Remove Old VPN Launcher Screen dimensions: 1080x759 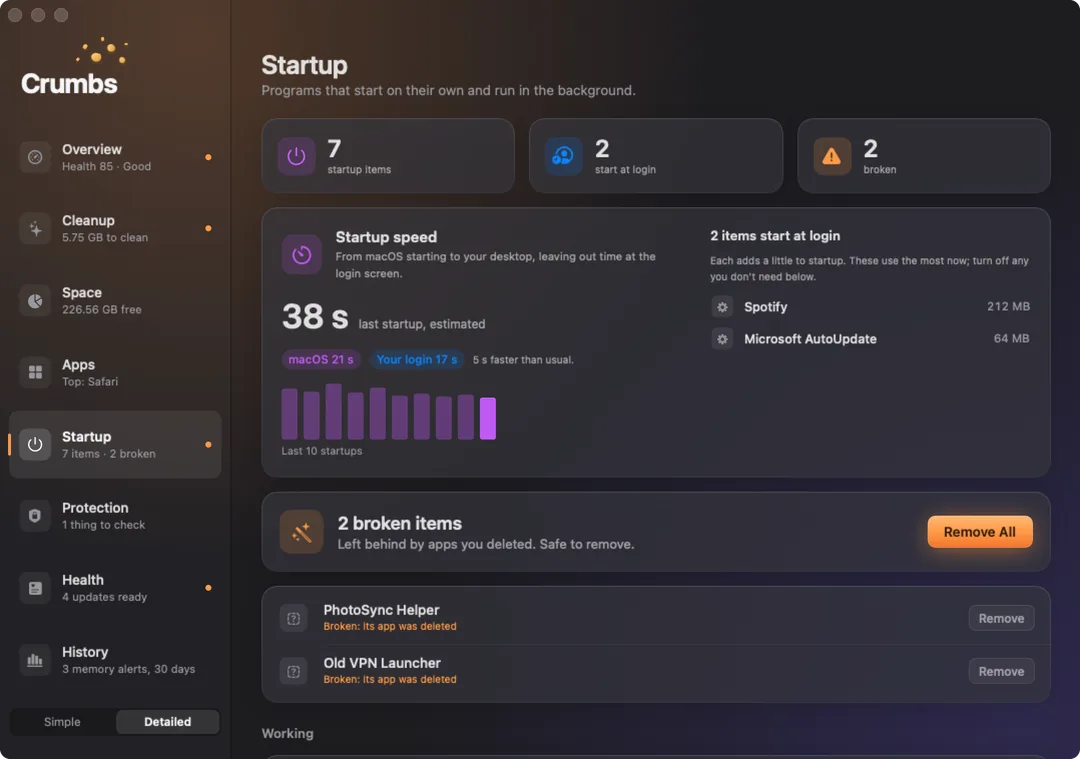1001,672
